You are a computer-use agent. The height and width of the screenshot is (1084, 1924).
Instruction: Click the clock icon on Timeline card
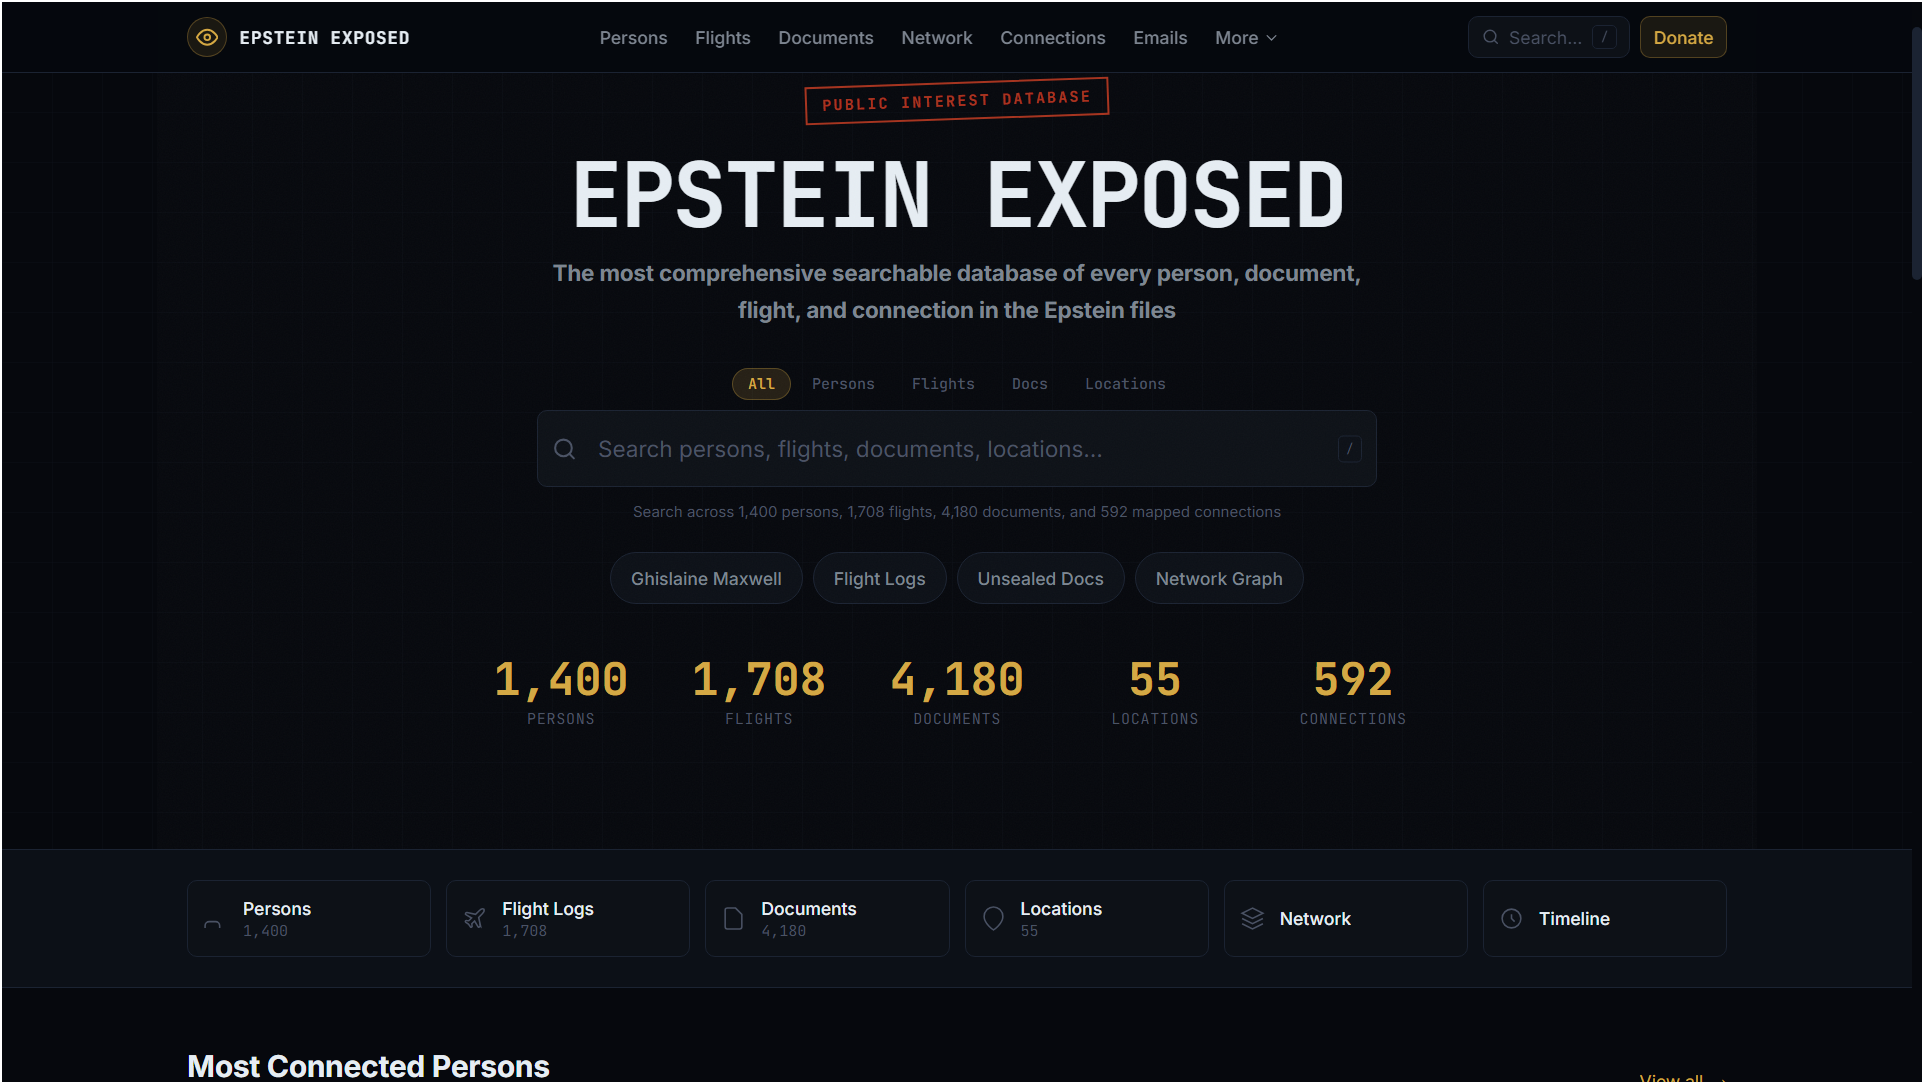[1511, 918]
